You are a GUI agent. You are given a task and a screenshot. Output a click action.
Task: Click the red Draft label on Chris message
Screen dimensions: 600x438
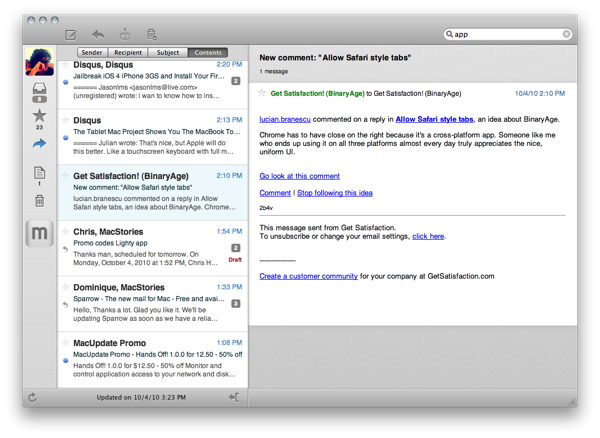(x=235, y=260)
